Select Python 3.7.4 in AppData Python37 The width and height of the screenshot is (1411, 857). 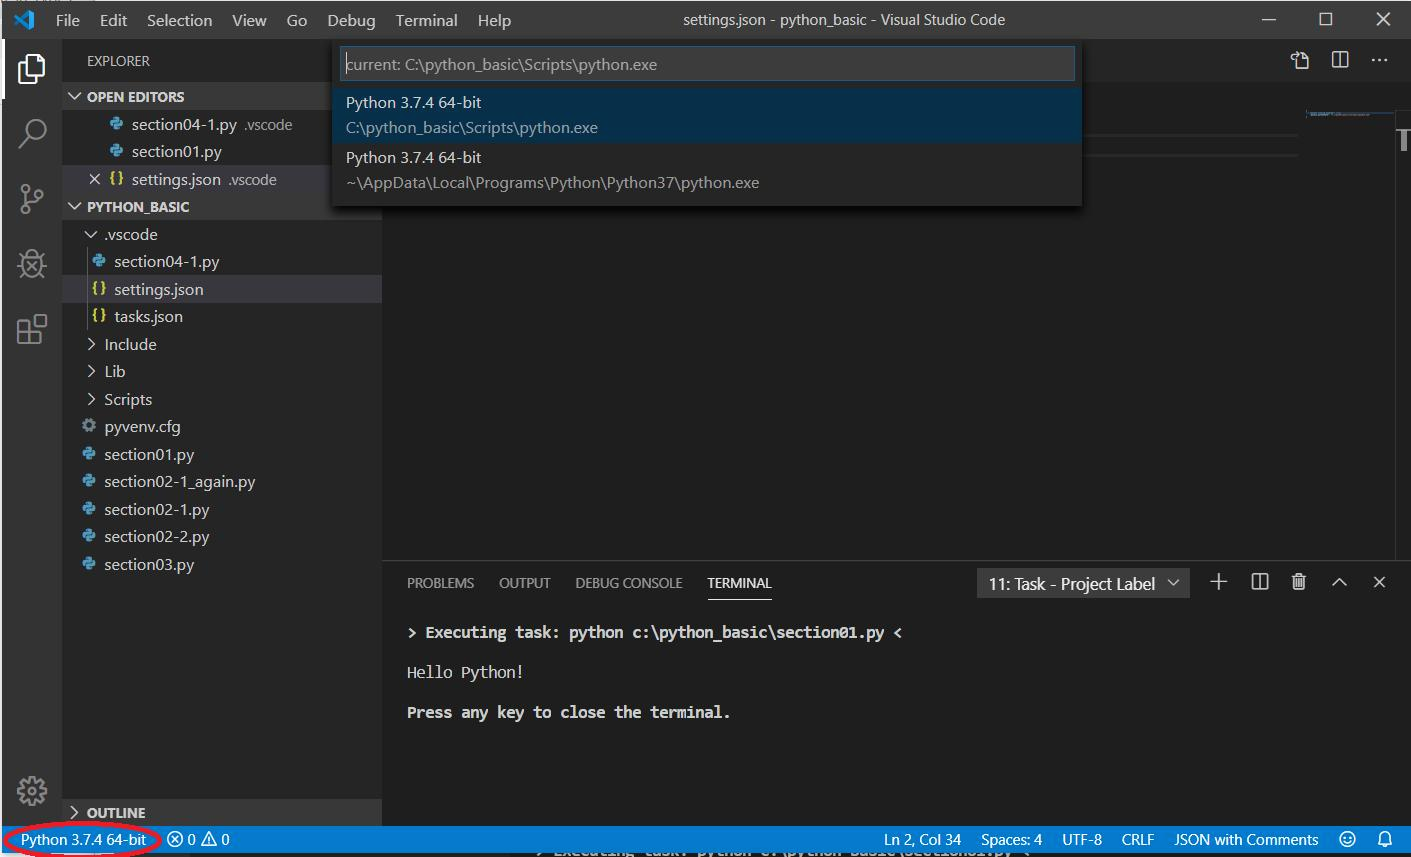(707, 170)
